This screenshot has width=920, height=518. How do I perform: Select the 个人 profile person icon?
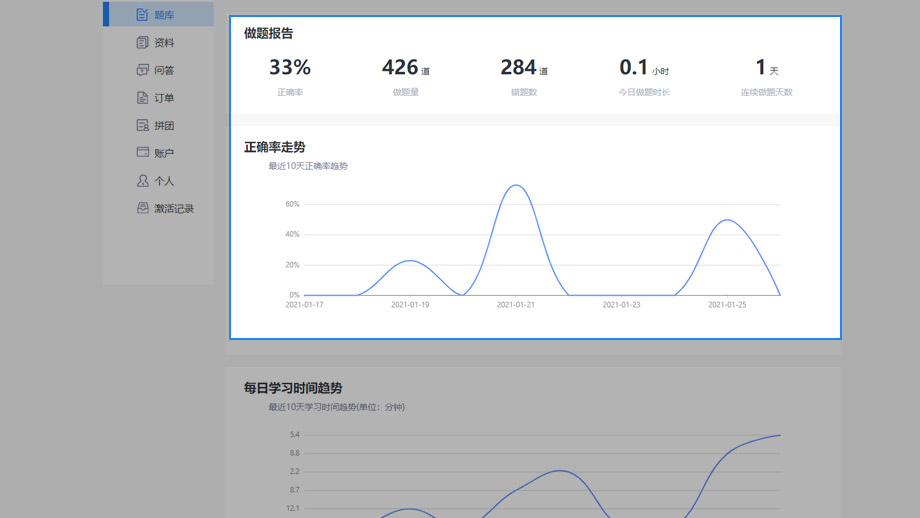point(142,181)
